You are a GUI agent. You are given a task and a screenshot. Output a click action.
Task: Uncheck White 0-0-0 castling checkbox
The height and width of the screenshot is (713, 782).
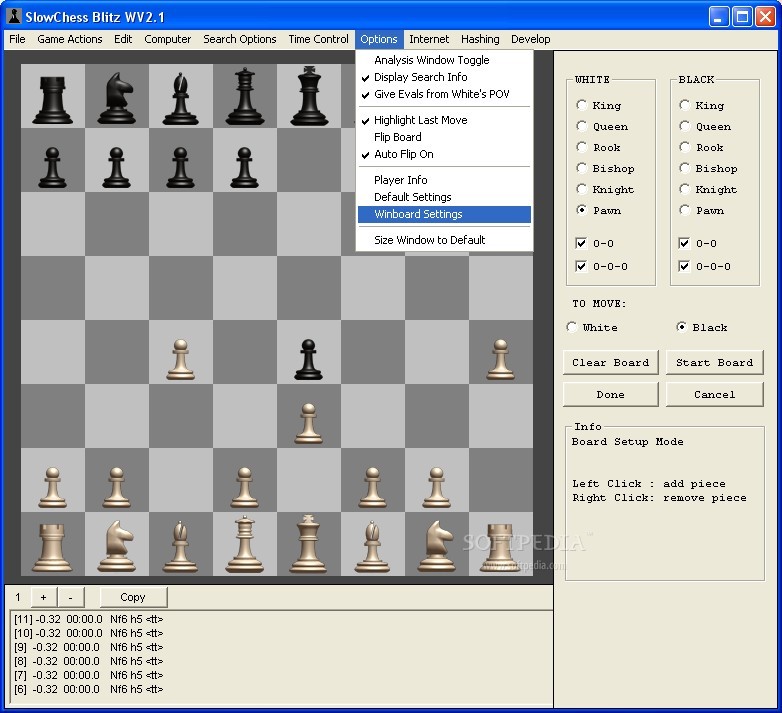pos(581,266)
